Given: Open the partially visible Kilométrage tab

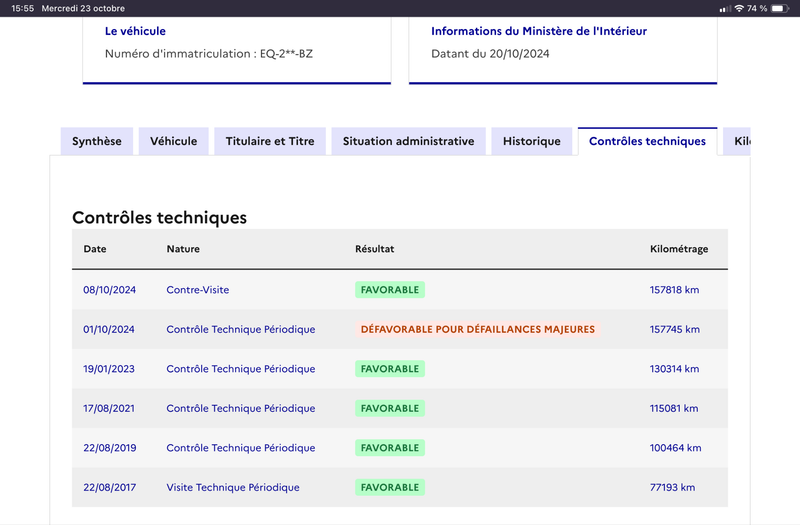Looking at the screenshot, I should click(x=737, y=141).
